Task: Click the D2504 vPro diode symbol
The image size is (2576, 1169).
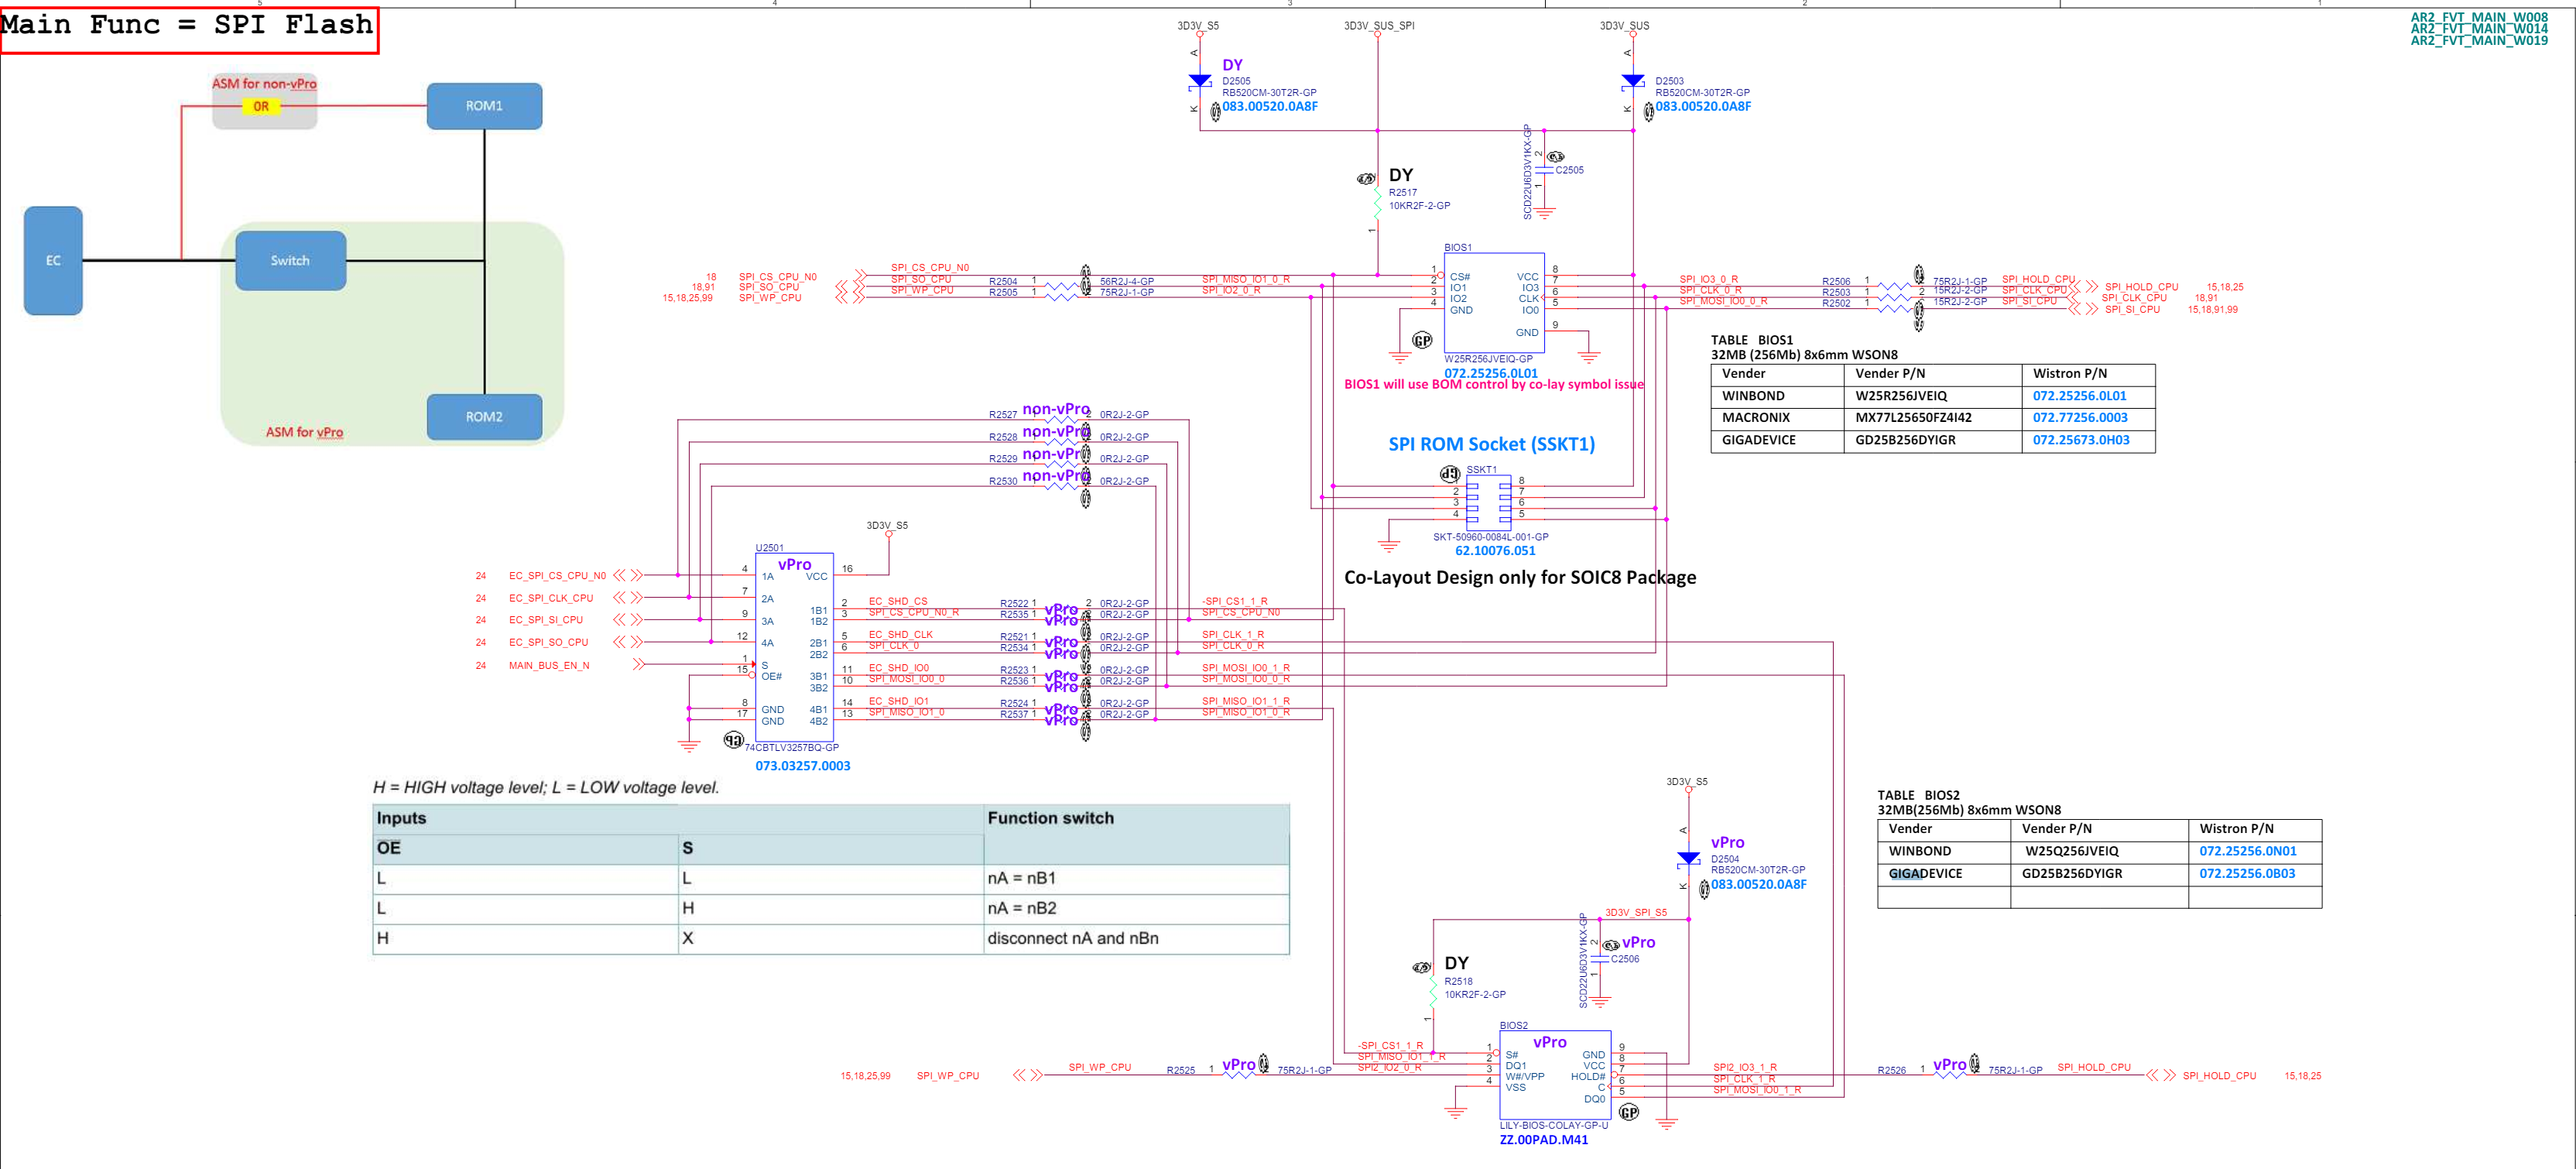Action: [1689, 858]
